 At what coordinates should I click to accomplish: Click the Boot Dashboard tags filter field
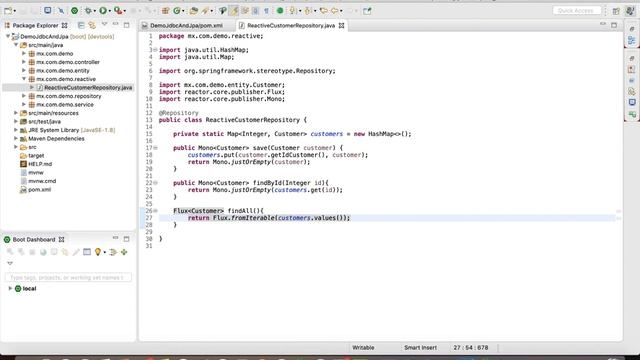point(68,278)
